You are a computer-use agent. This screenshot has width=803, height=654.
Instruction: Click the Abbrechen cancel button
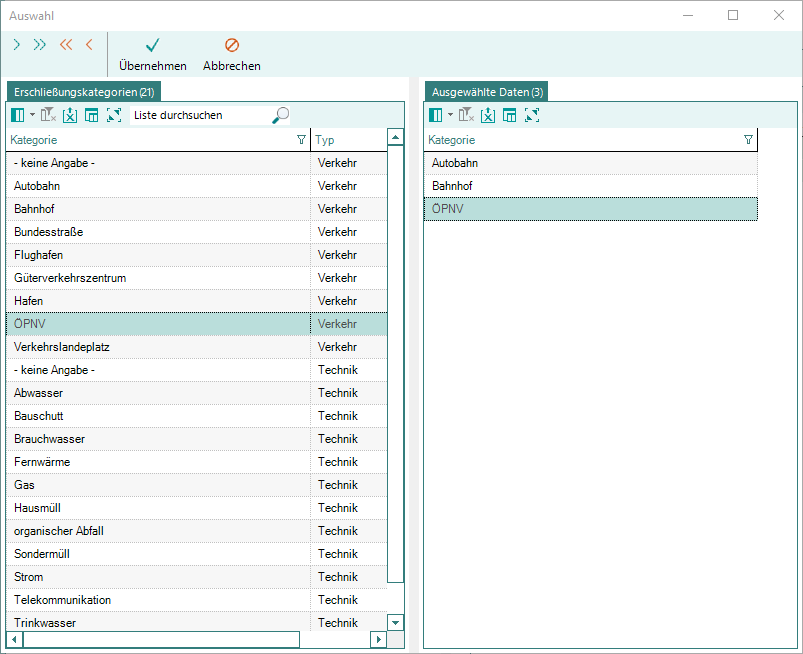coord(231,54)
